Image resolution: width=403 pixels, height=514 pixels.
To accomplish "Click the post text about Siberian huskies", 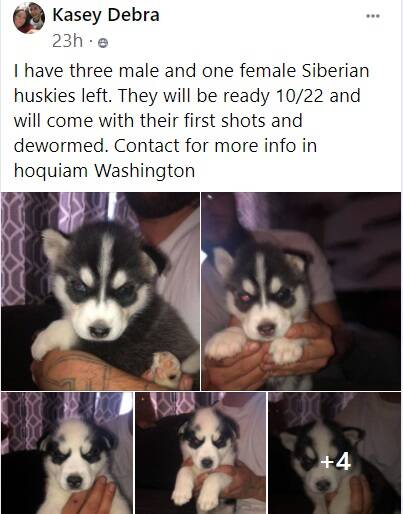I will click(x=192, y=120).
